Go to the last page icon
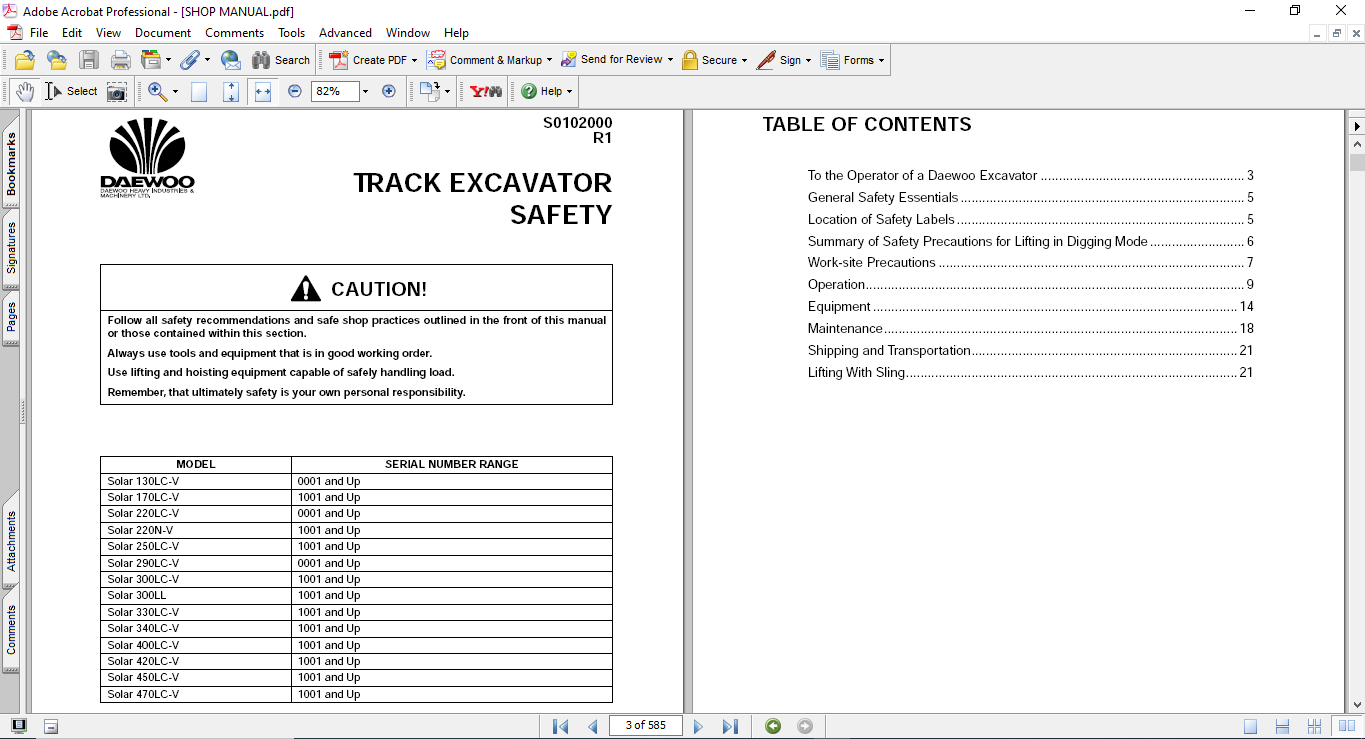1365x739 pixels. point(730,726)
